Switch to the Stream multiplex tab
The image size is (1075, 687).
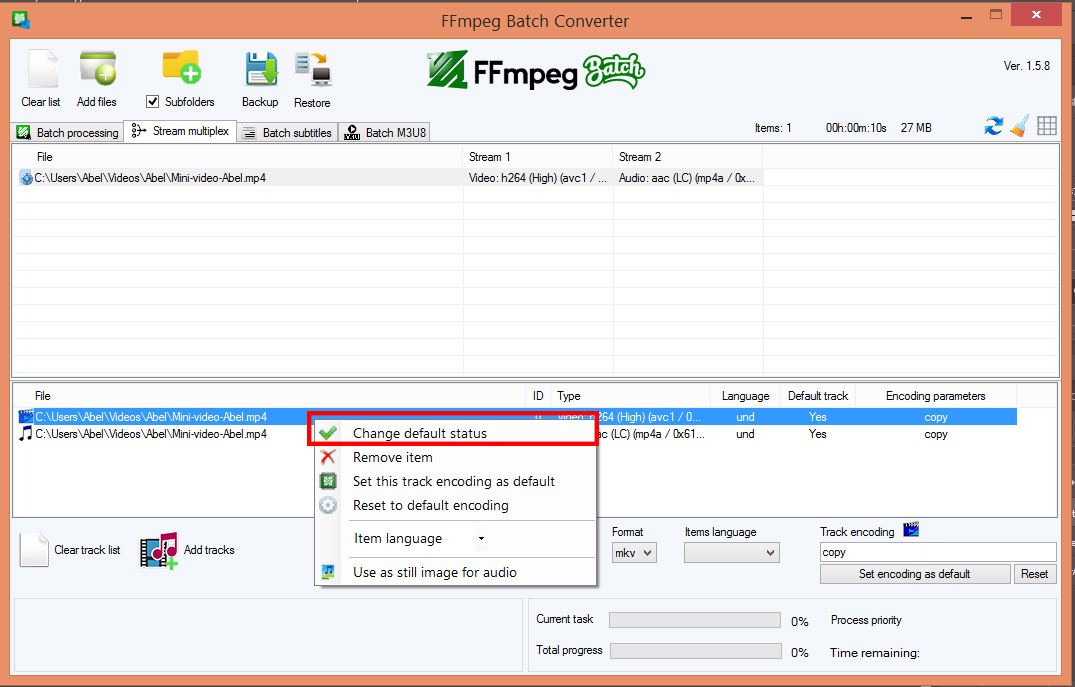click(x=181, y=131)
